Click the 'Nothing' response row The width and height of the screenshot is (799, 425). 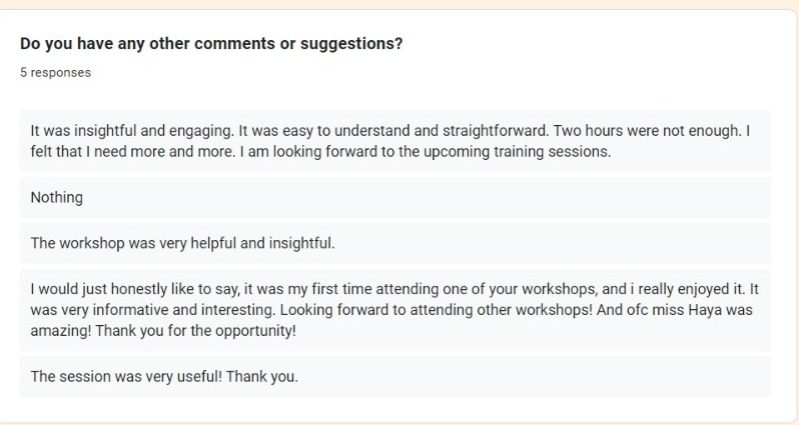[x=395, y=198]
